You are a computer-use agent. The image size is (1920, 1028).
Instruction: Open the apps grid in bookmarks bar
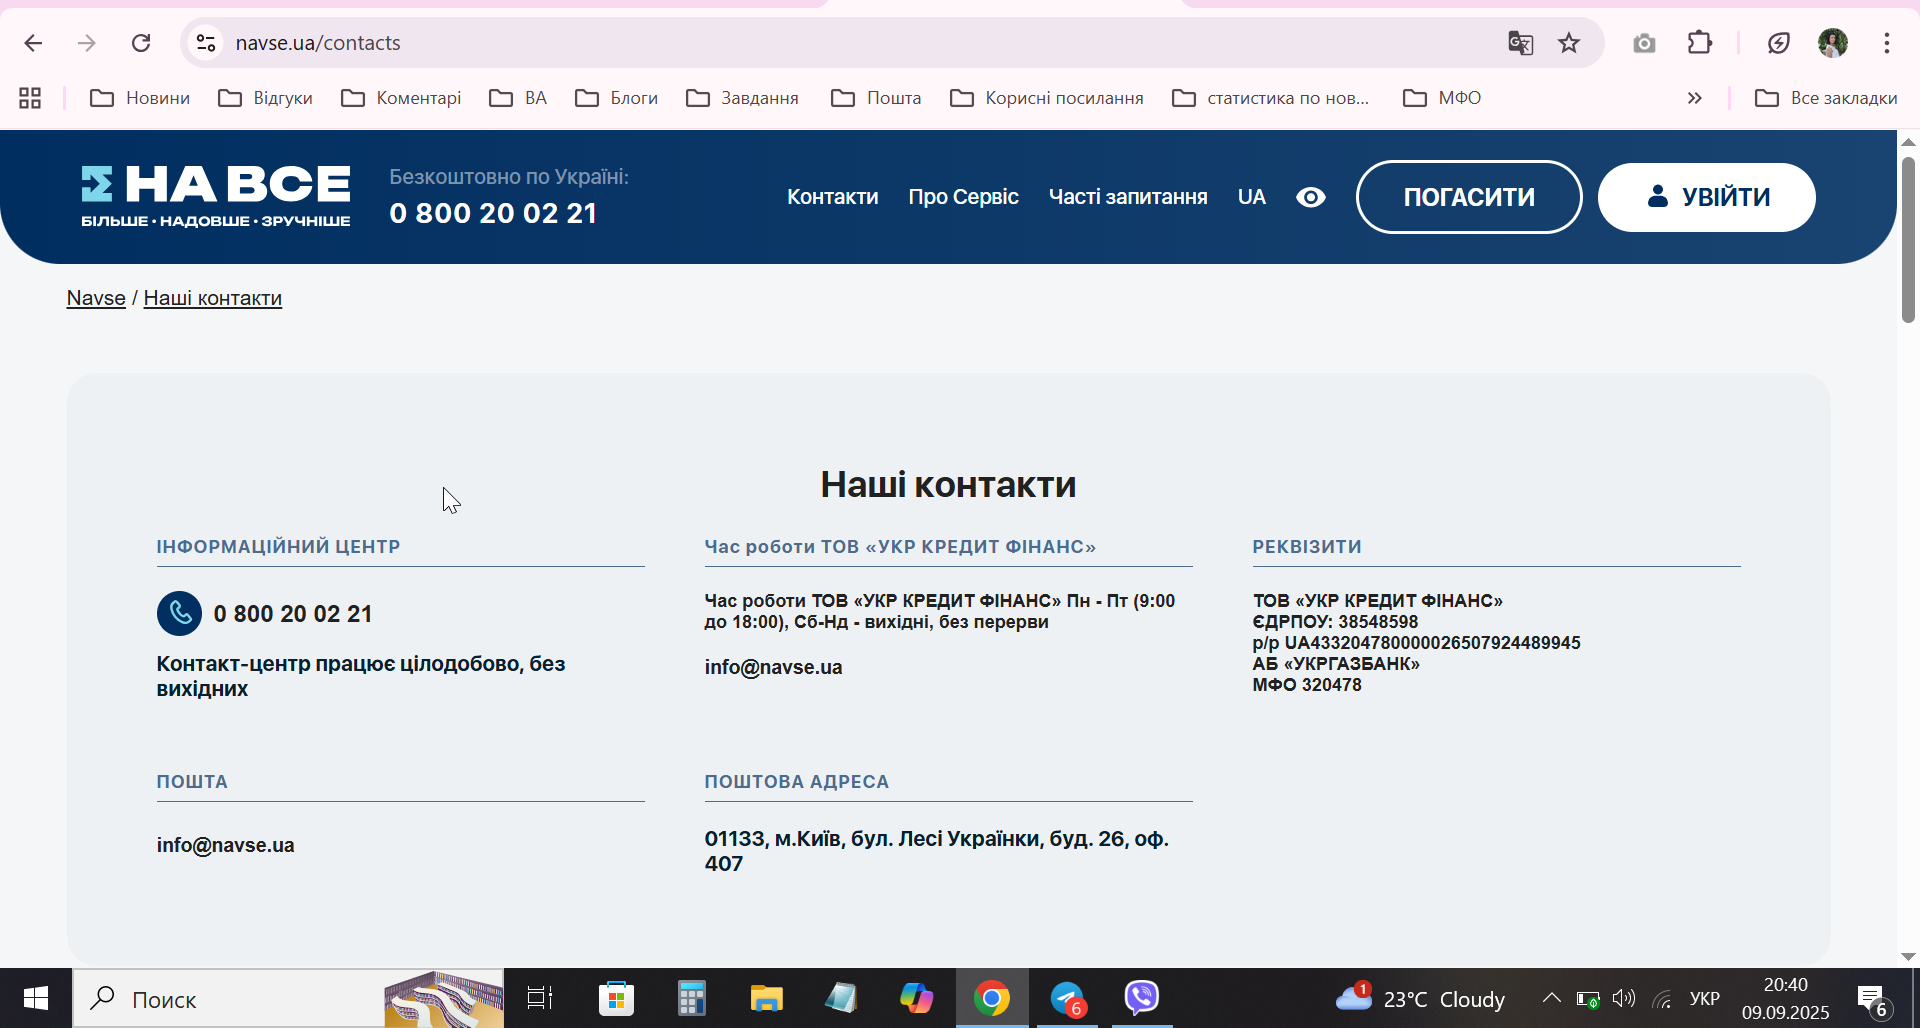point(30,98)
